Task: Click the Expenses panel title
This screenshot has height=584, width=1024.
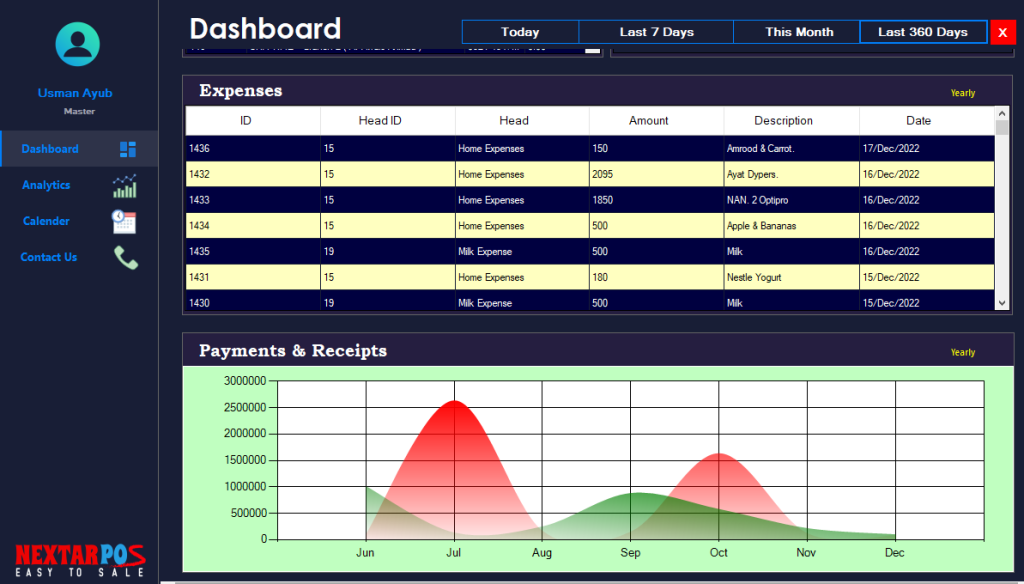Action: [241, 91]
